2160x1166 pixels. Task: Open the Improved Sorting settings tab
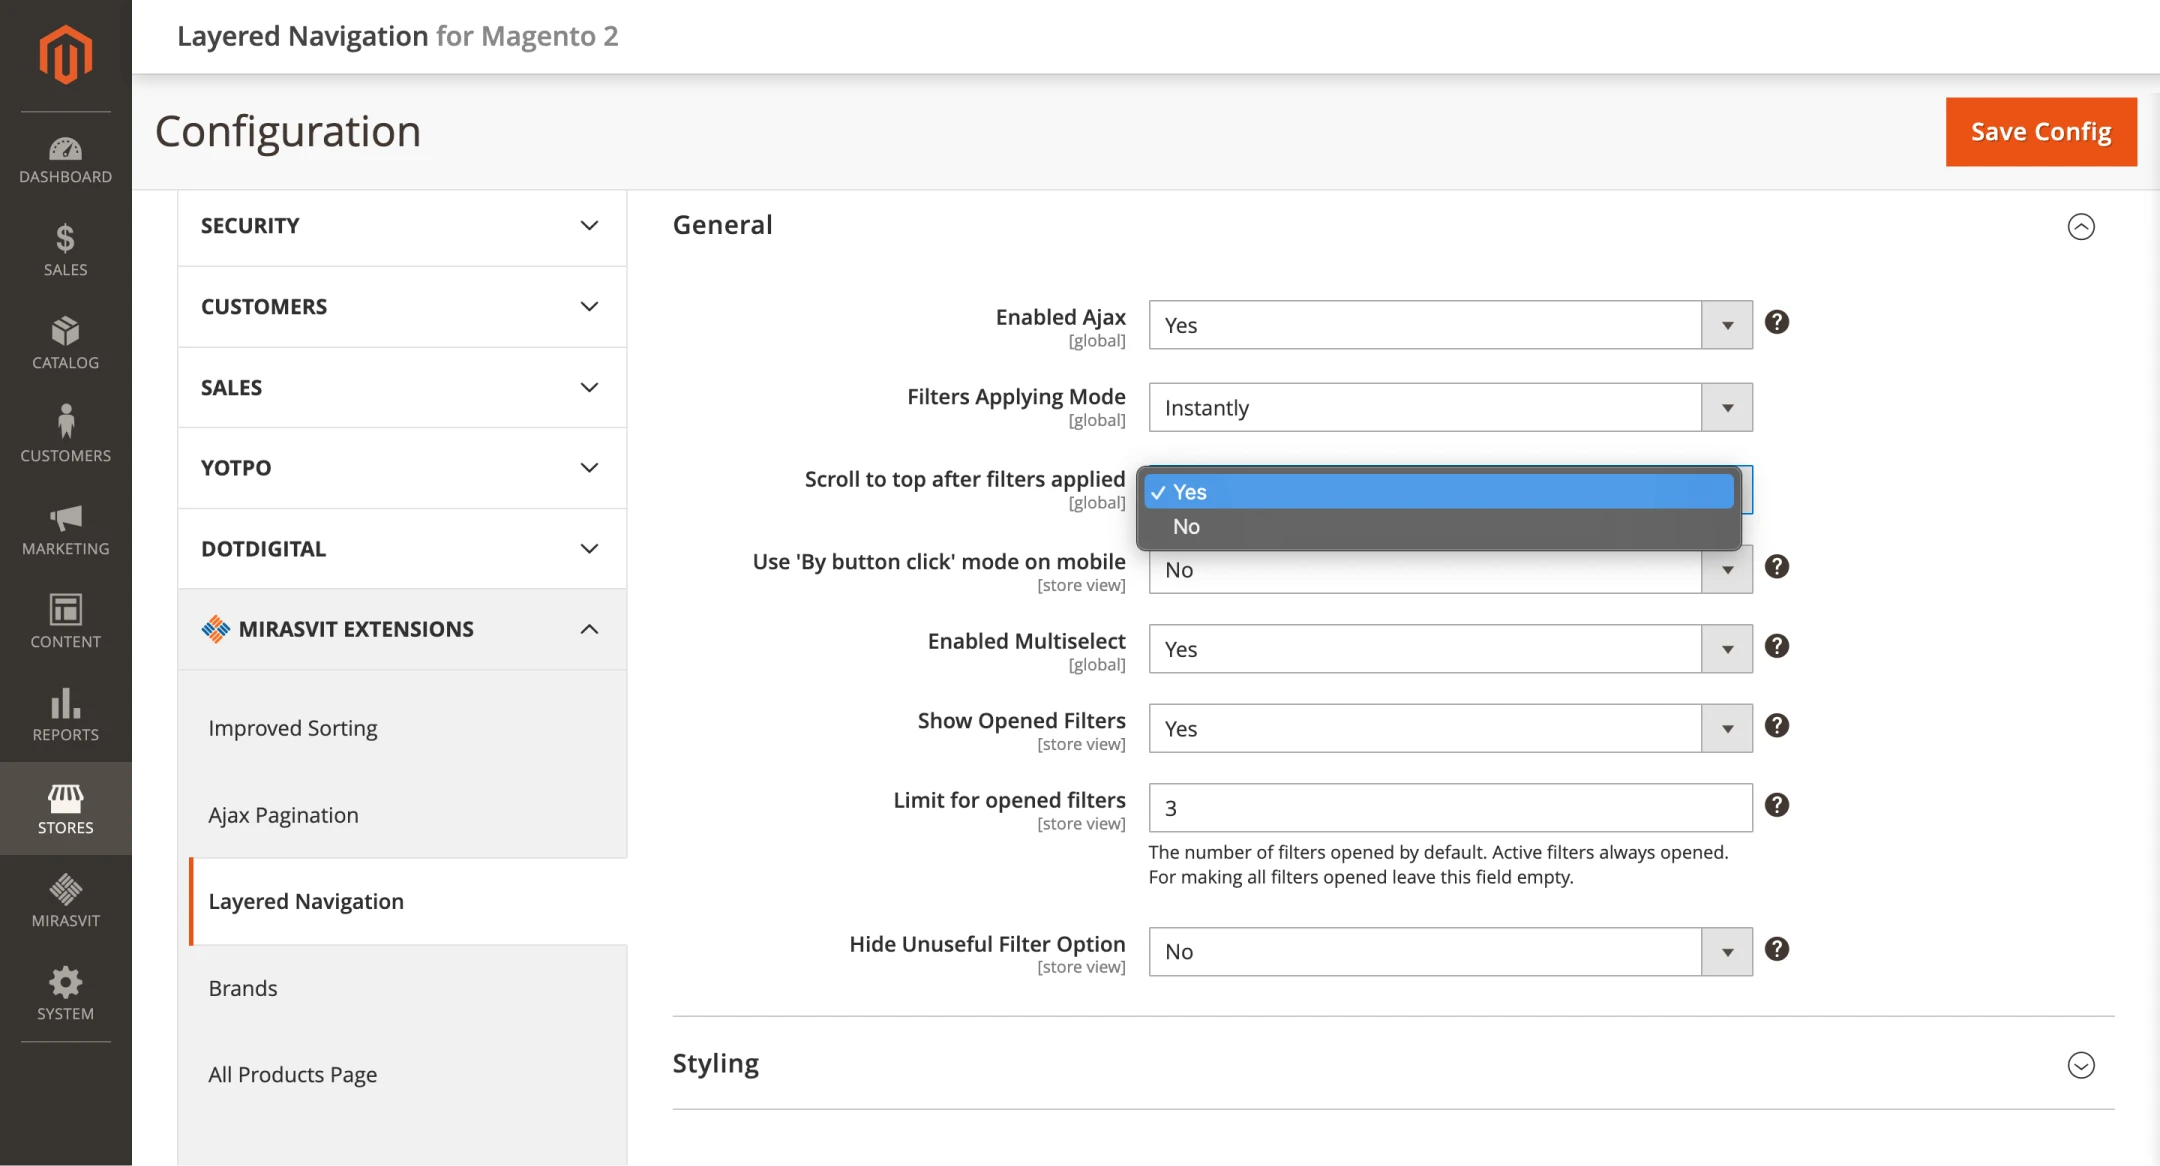pos(293,728)
